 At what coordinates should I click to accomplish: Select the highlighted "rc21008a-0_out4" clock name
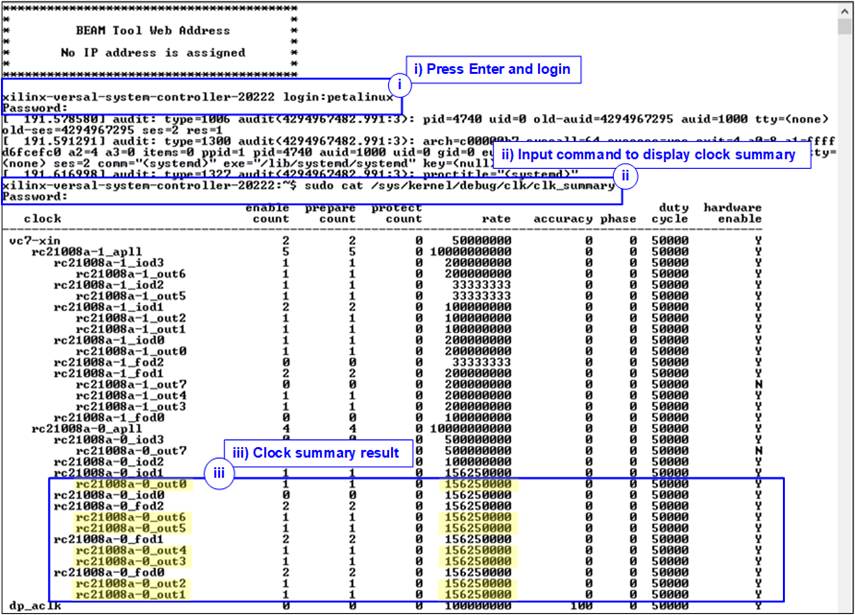point(131,550)
